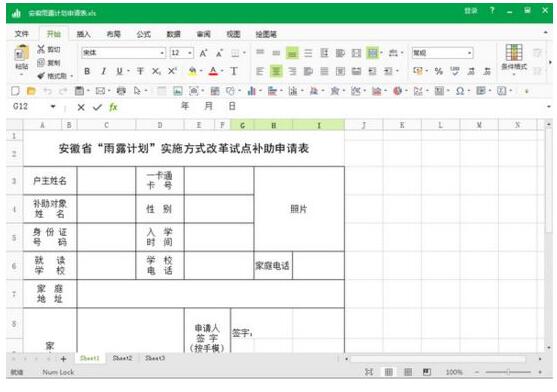557x392 pixels.
Task: Open the 插入 ribbon tab
Action: click(x=83, y=34)
